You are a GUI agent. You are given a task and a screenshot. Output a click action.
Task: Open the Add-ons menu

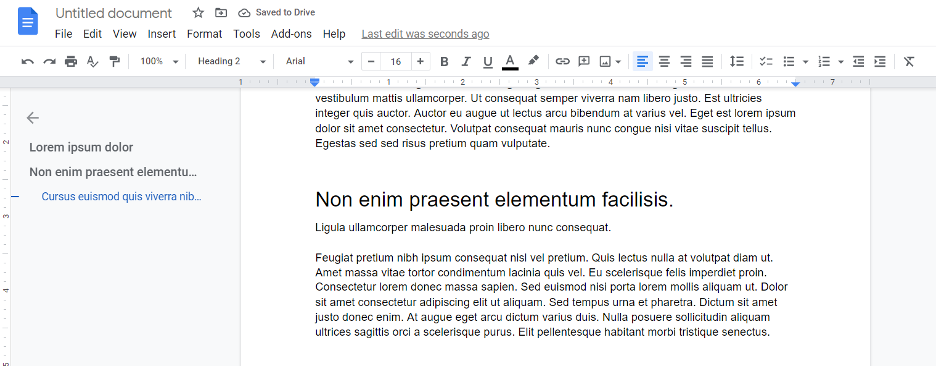pyautogui.click(x=291, y=34)
